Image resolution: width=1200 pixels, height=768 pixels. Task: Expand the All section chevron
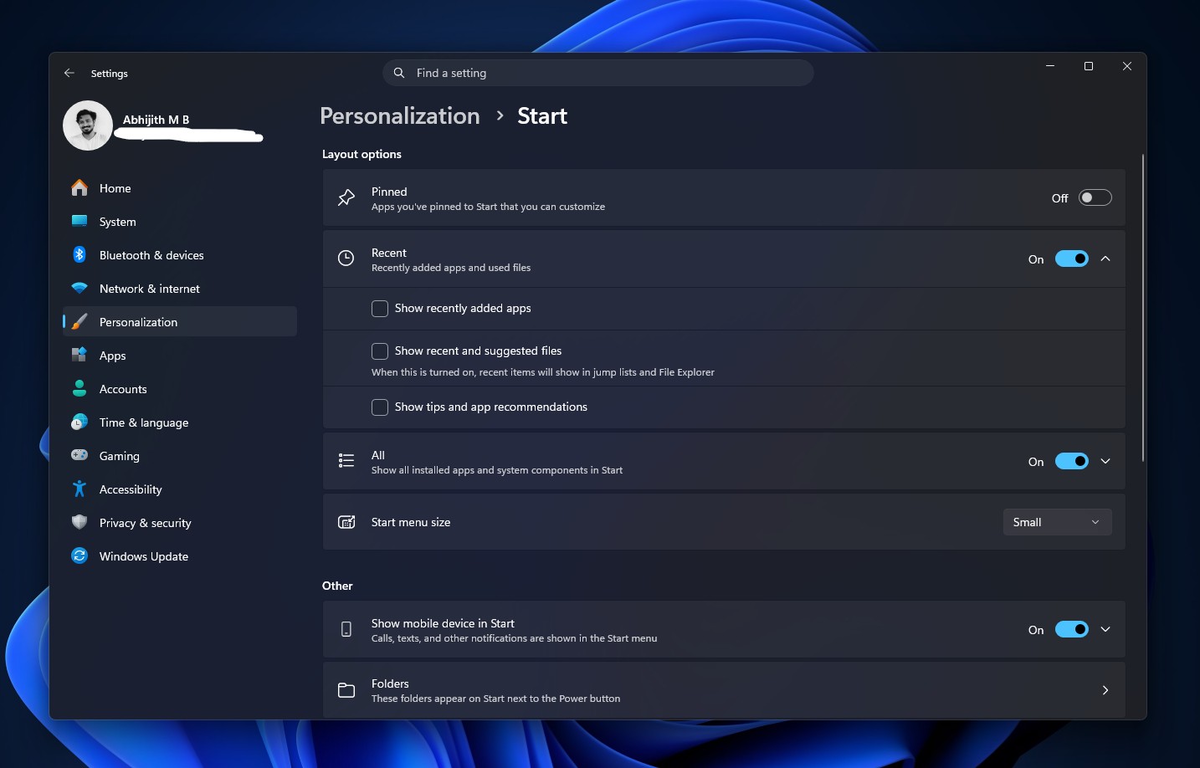(x=1105, y=461)
